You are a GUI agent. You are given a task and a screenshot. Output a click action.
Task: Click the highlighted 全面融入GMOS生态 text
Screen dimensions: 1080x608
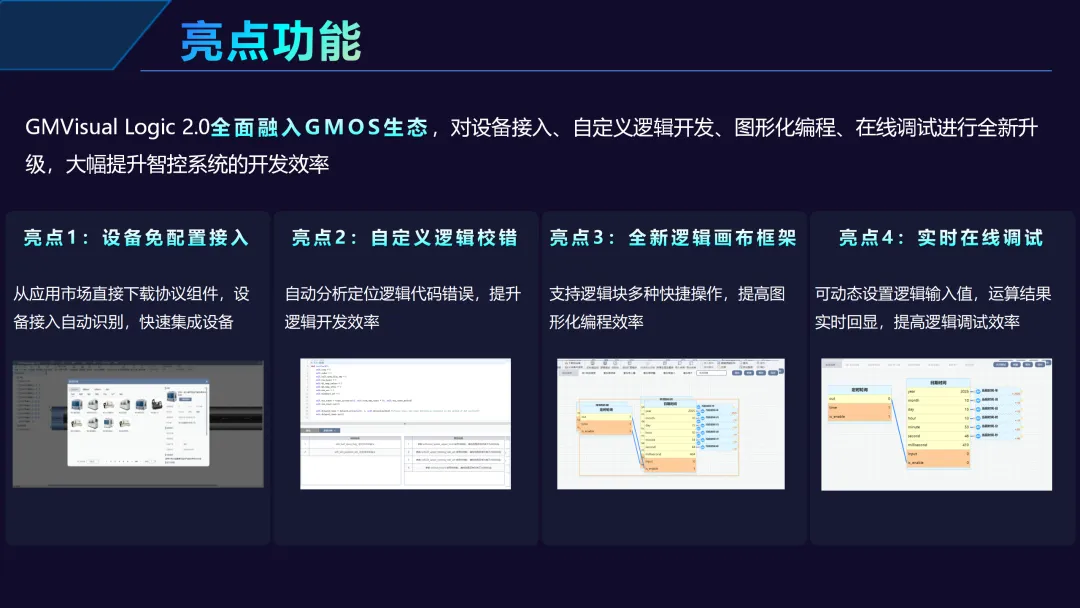tap(319, 128)
